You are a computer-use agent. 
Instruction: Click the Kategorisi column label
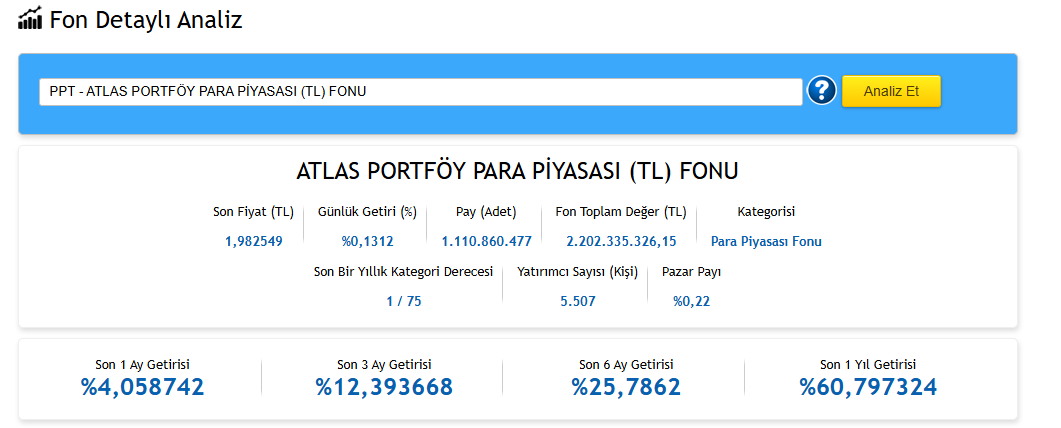coord(766,212)
